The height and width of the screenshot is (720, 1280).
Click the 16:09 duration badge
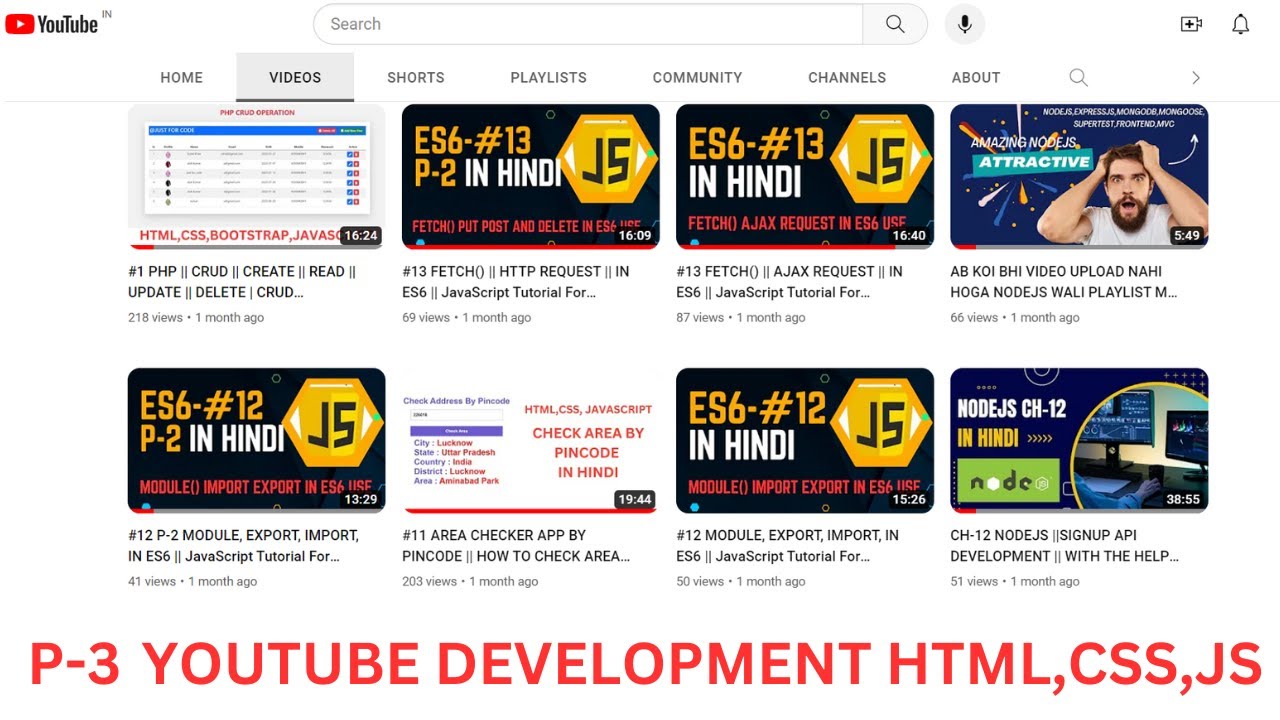point(634,236)
